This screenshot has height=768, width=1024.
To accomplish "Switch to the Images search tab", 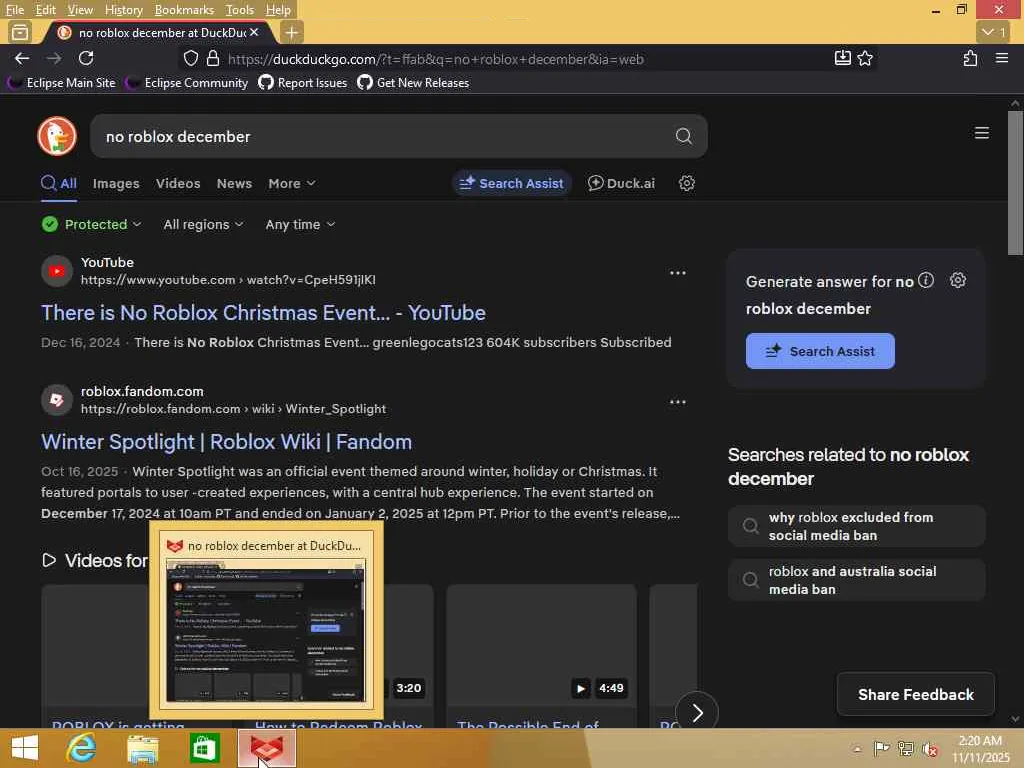I will (x=116, y=184).
